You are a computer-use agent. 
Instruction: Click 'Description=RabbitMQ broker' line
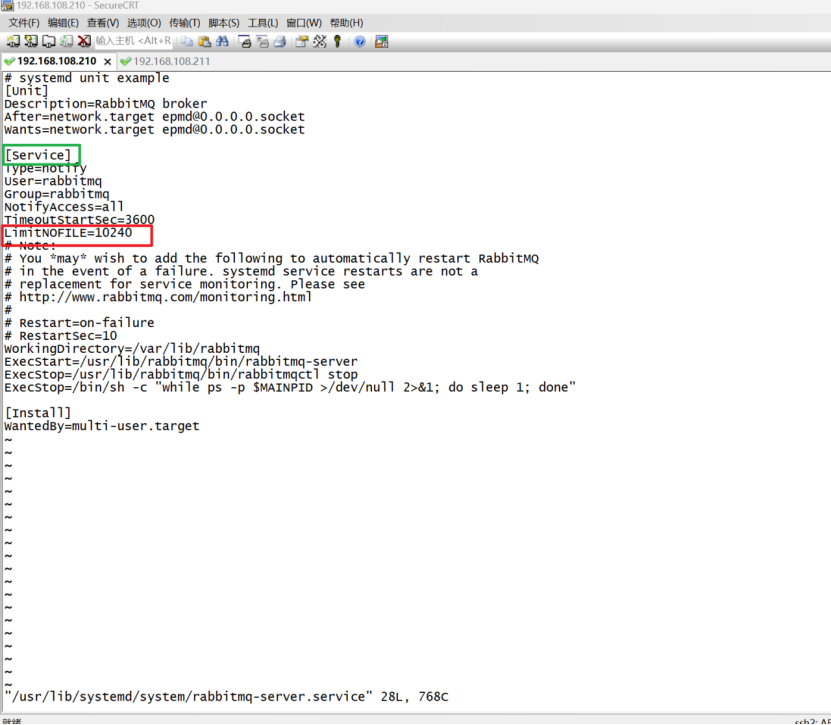click(105, 104)
